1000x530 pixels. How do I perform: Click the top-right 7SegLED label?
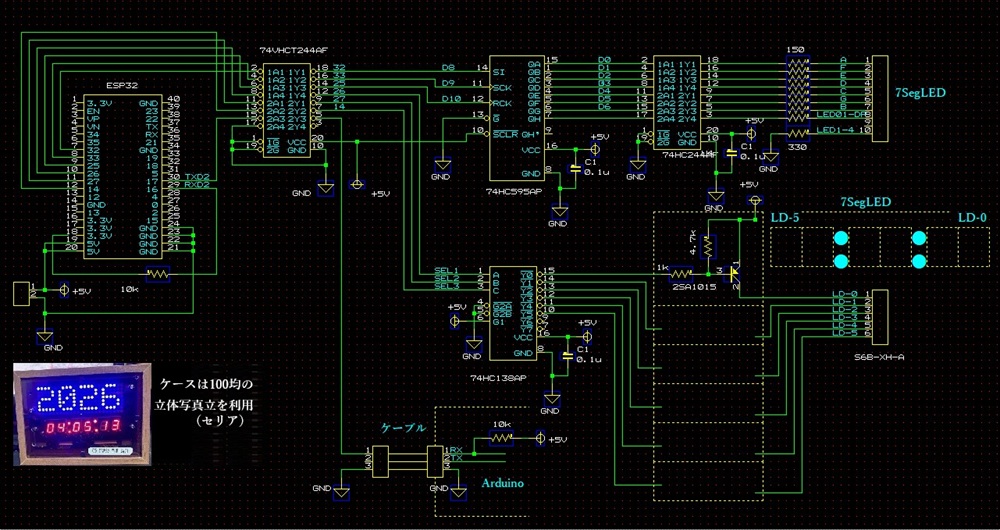[x=921, y=93]
